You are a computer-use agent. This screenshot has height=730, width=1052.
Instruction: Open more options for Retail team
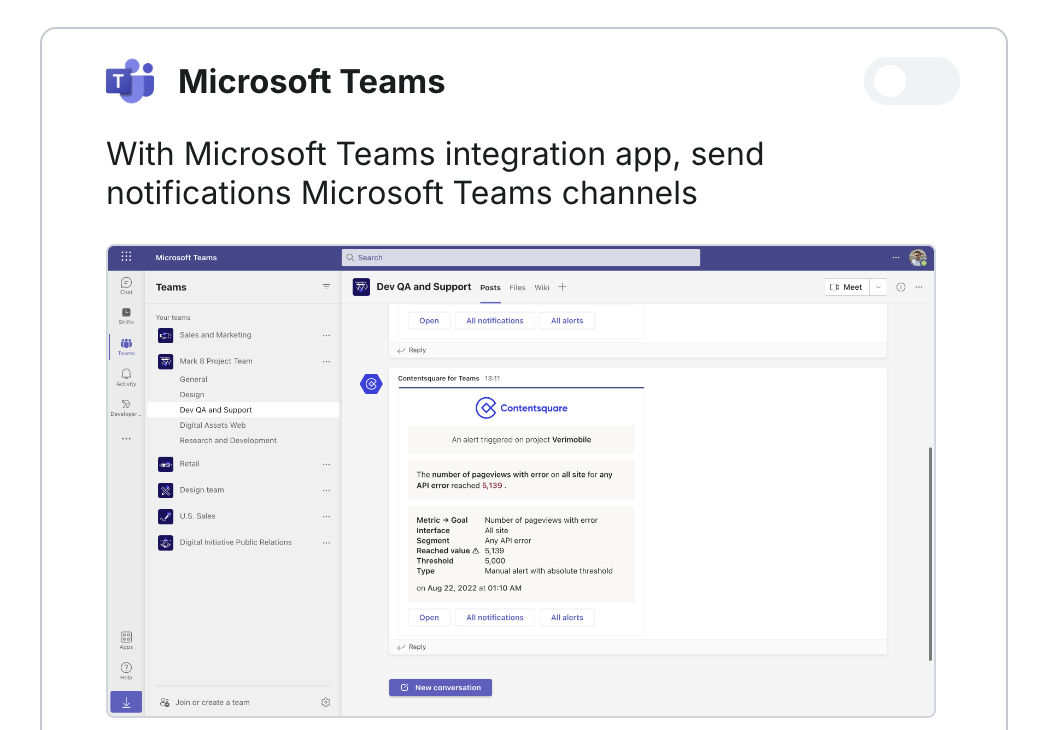click(326, 464)
